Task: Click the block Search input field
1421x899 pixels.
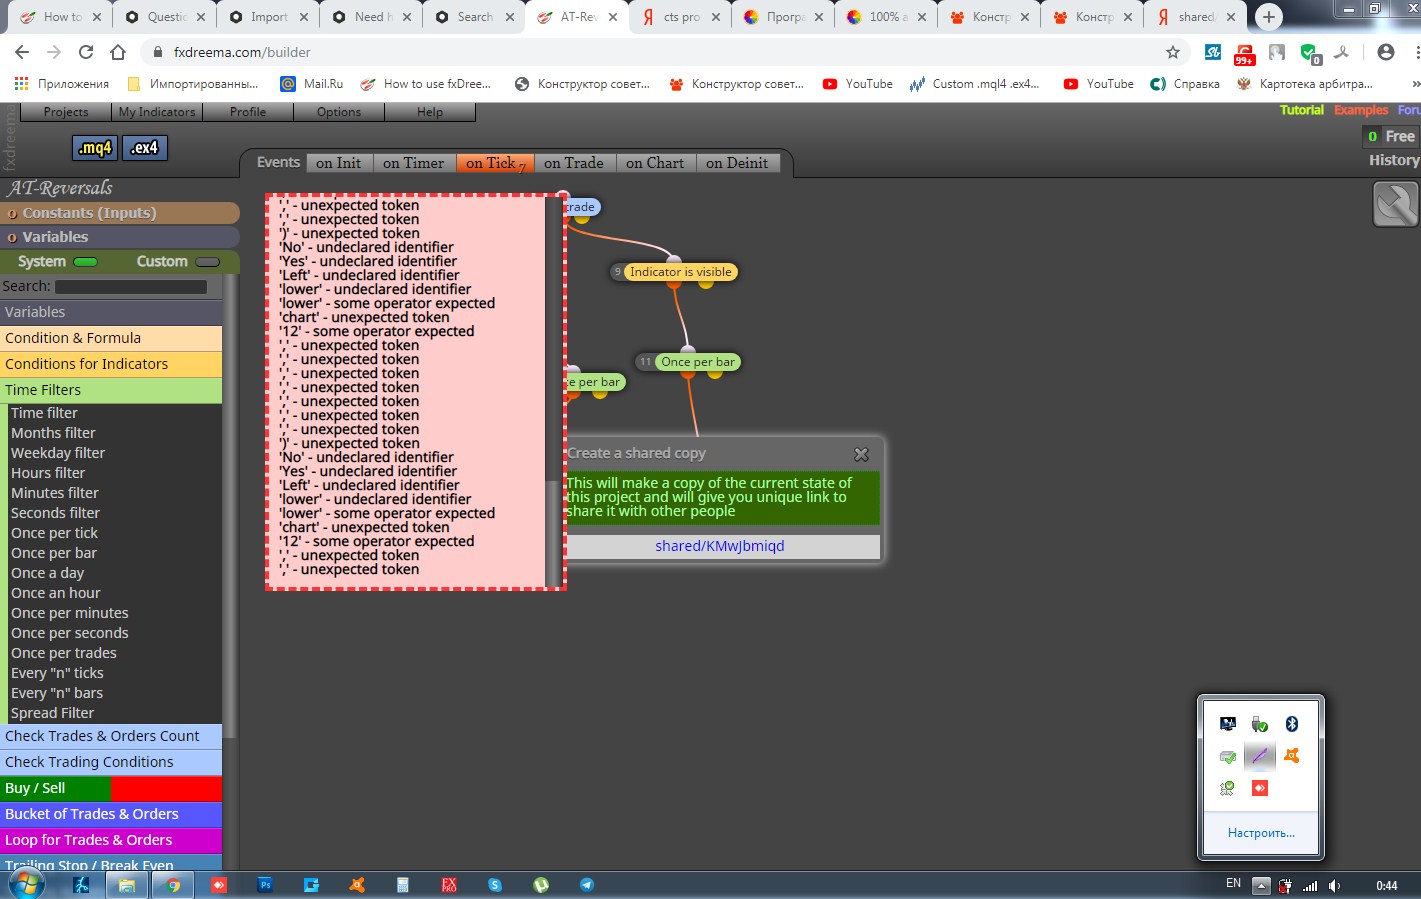Action: 131,287
